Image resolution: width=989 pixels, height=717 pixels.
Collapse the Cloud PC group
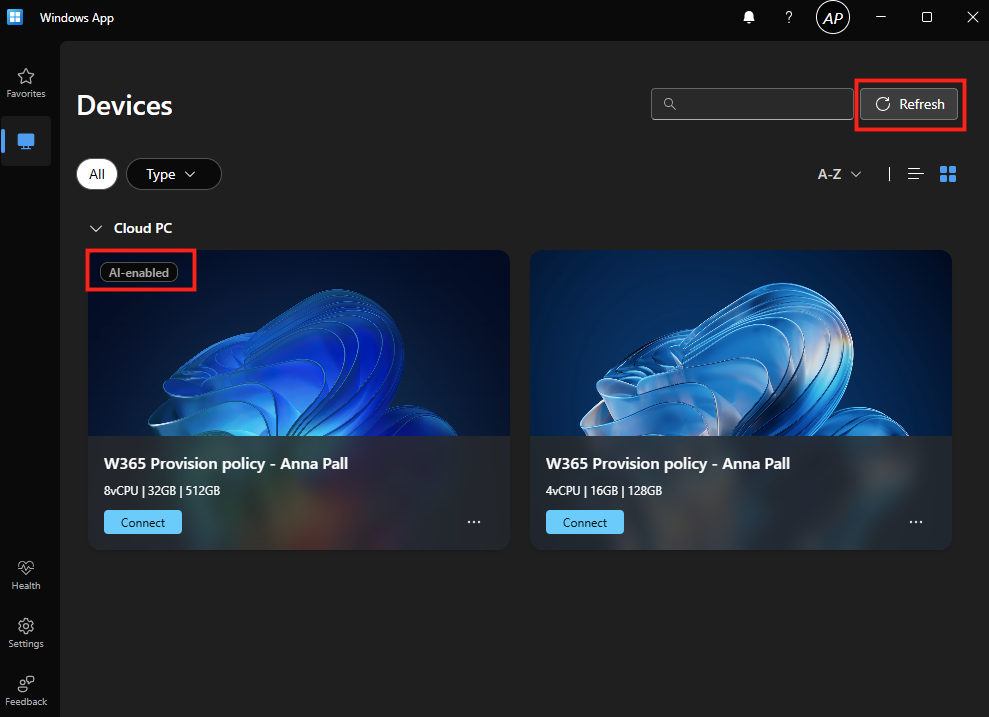pyautogui.click(x=97, y=228)
